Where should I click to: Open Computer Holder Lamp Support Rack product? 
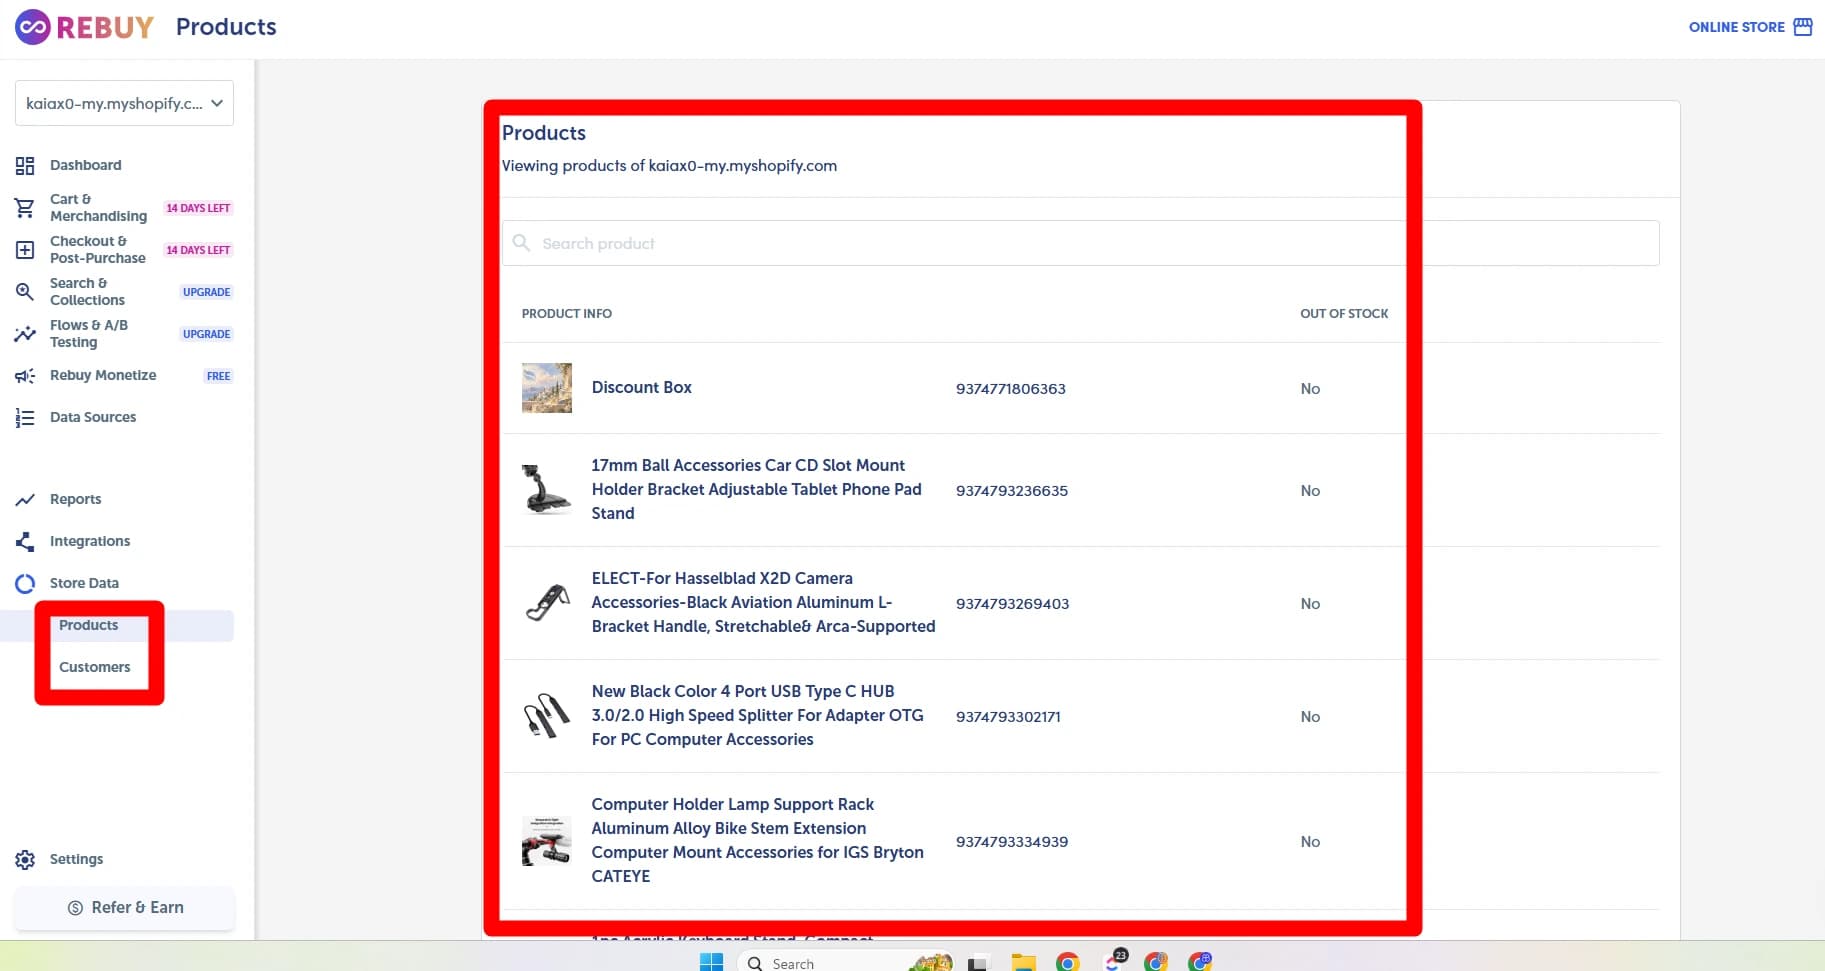pyautogui.click(x=757, y=840)
